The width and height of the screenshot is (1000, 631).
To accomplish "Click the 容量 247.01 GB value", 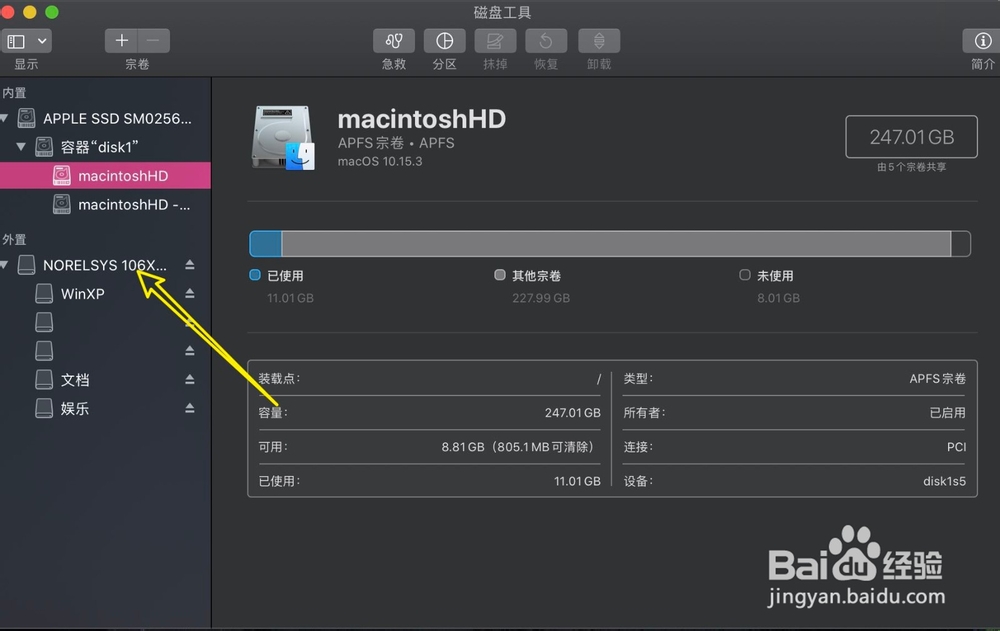I will click(x=573, y=413).
